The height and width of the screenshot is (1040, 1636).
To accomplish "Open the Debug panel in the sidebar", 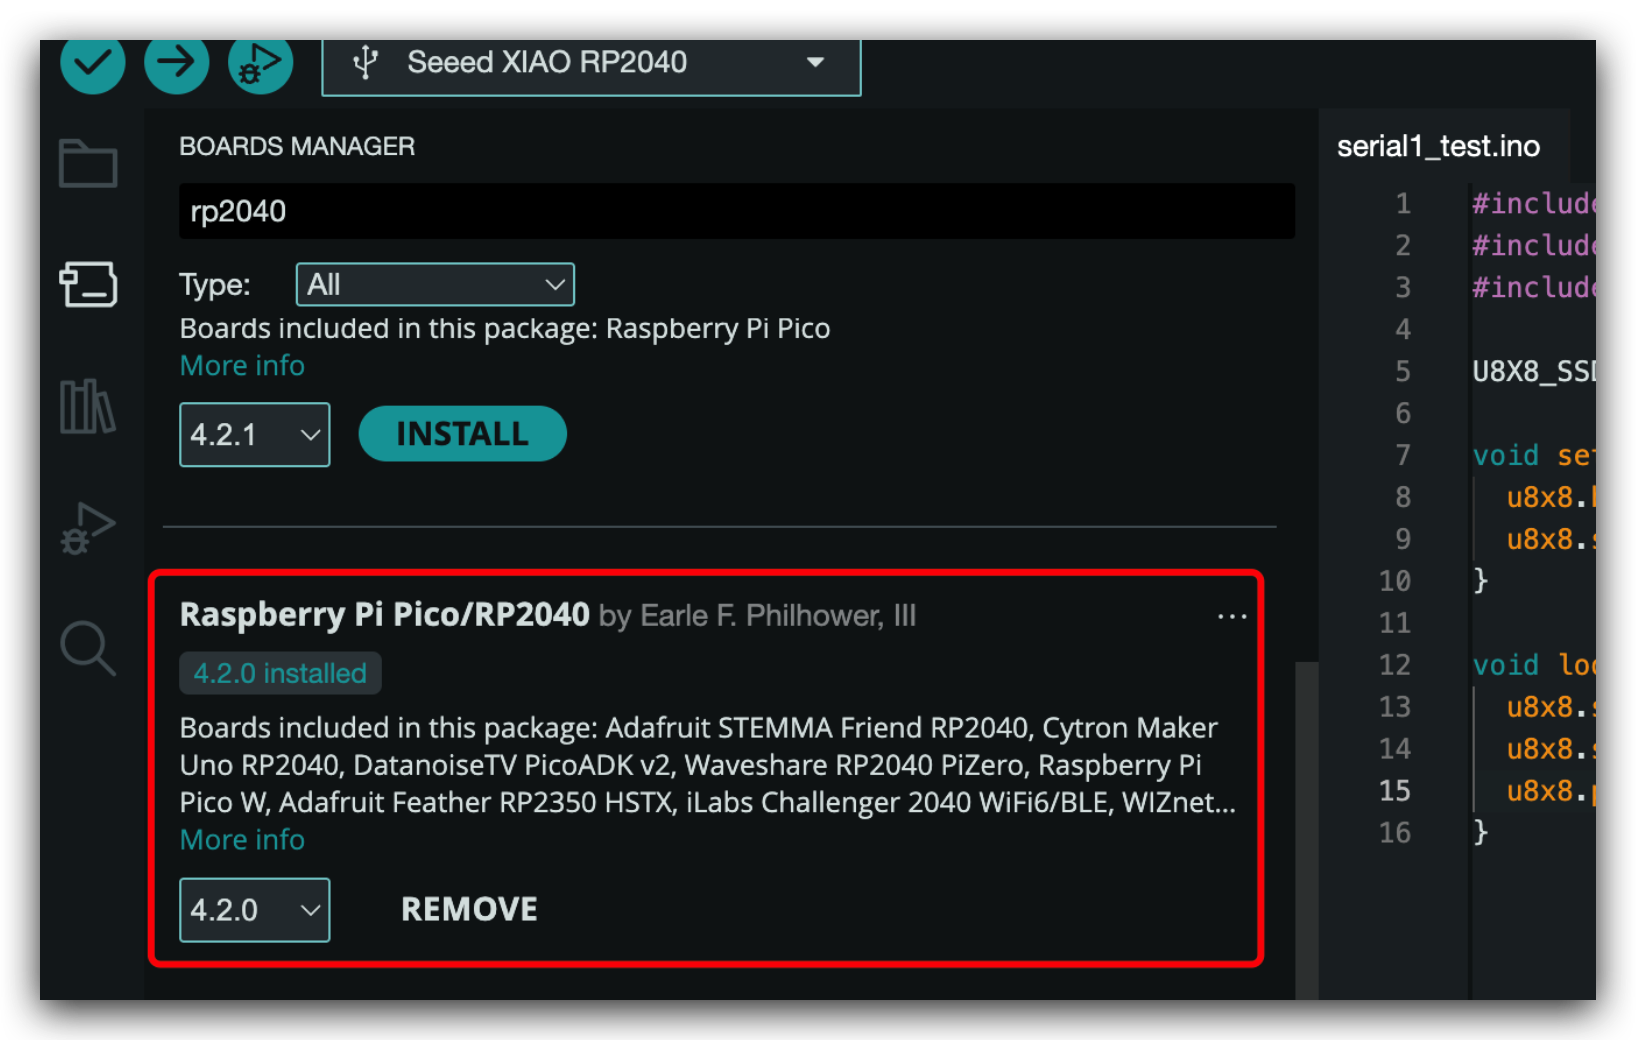I will [88, 528].
